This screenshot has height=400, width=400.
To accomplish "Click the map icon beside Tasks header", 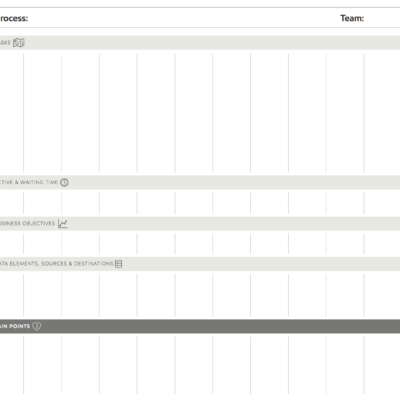I will pyautogui.click(x=19, y=43).
